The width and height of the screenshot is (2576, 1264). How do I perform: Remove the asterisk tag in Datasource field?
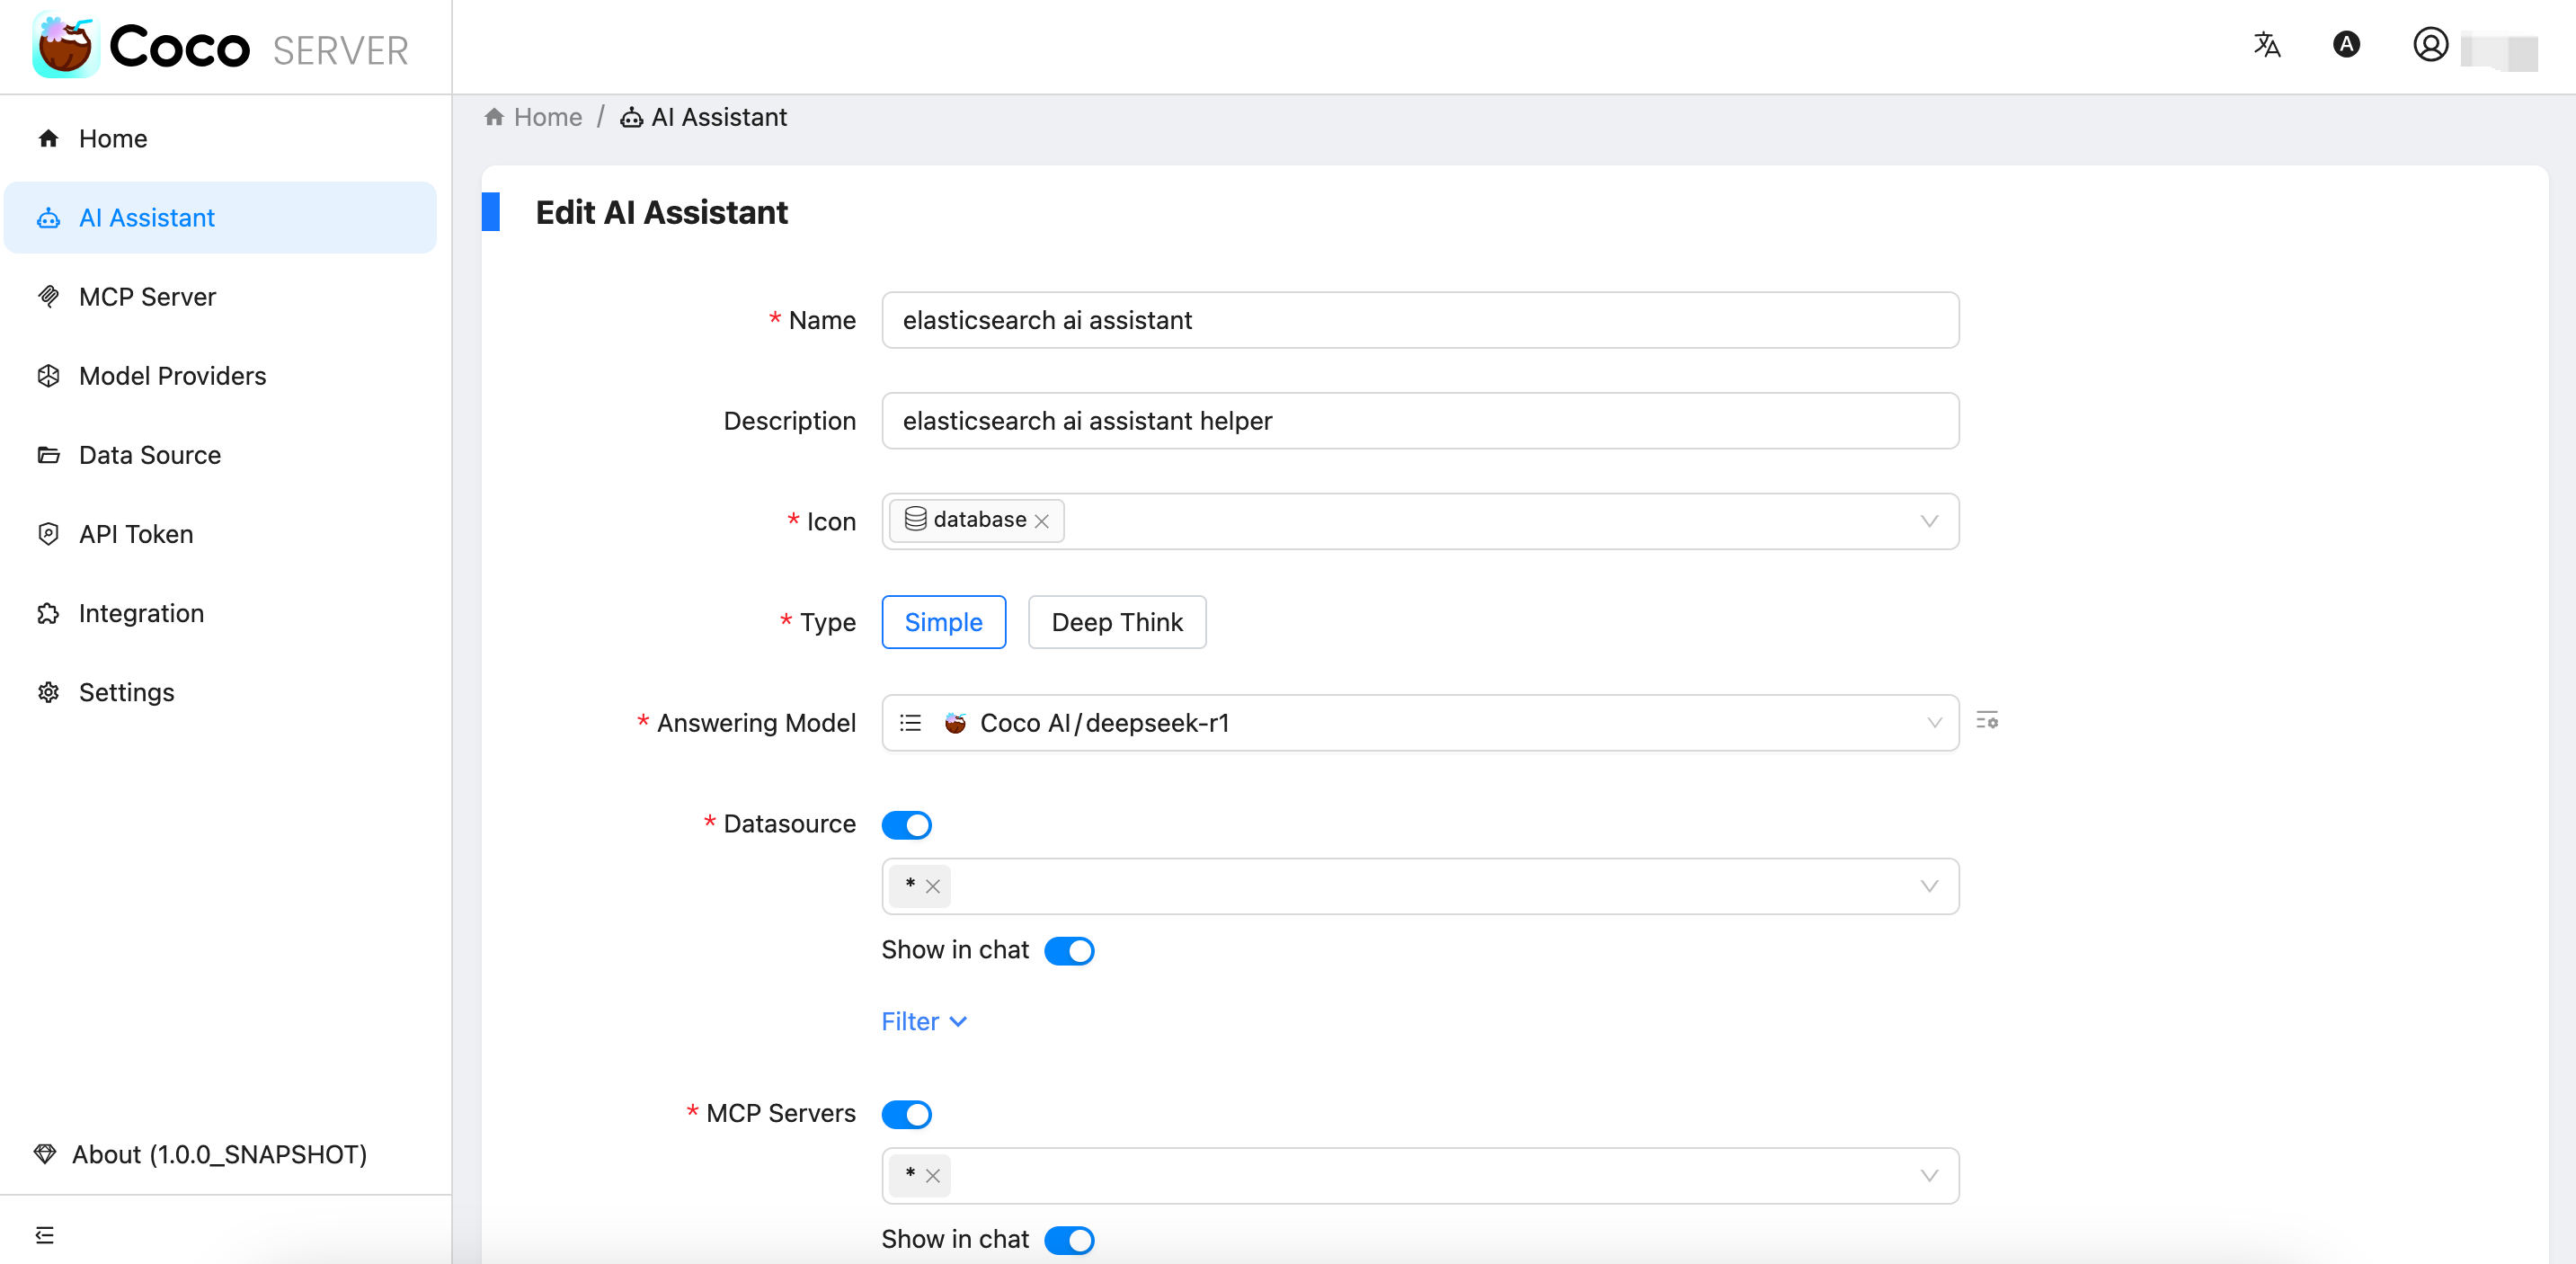point(933,886)
